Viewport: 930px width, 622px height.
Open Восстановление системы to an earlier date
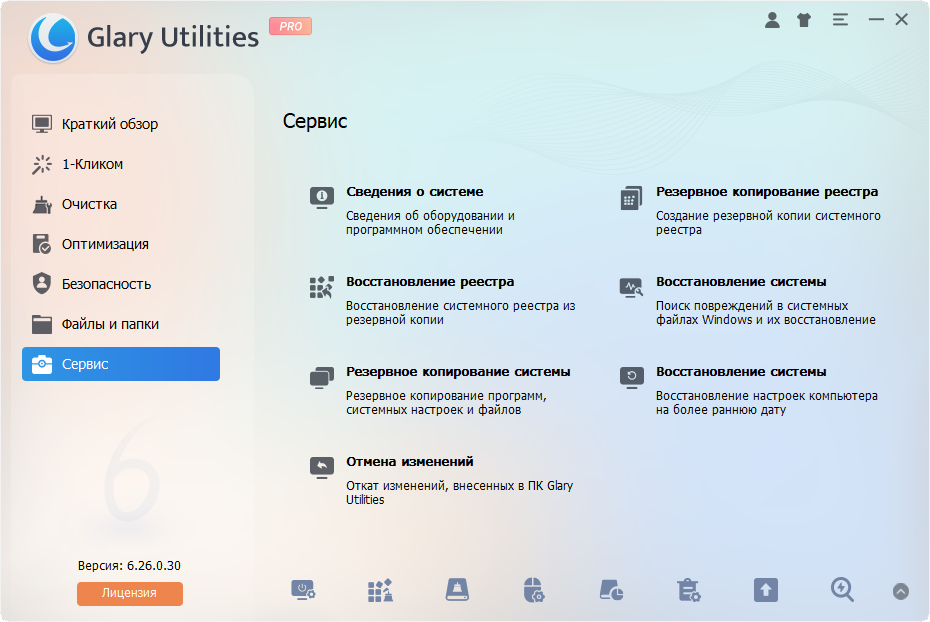pos(741,372)
